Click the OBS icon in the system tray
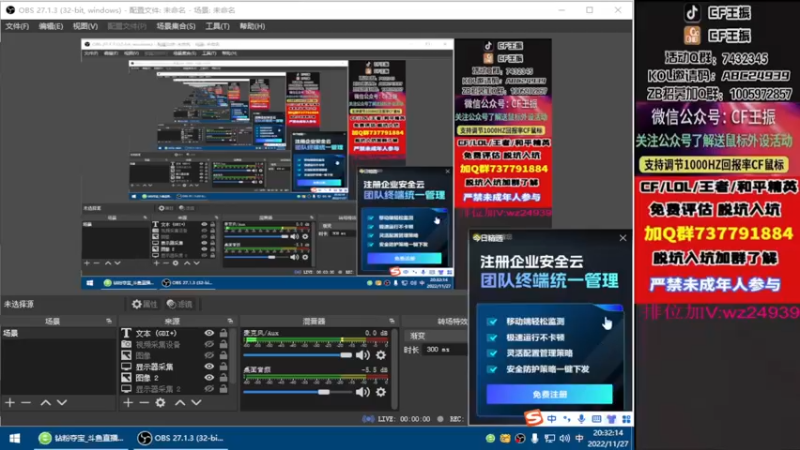The height and width of the screenshot is (450, 800). pyautogui.click(x=520, y=438)
